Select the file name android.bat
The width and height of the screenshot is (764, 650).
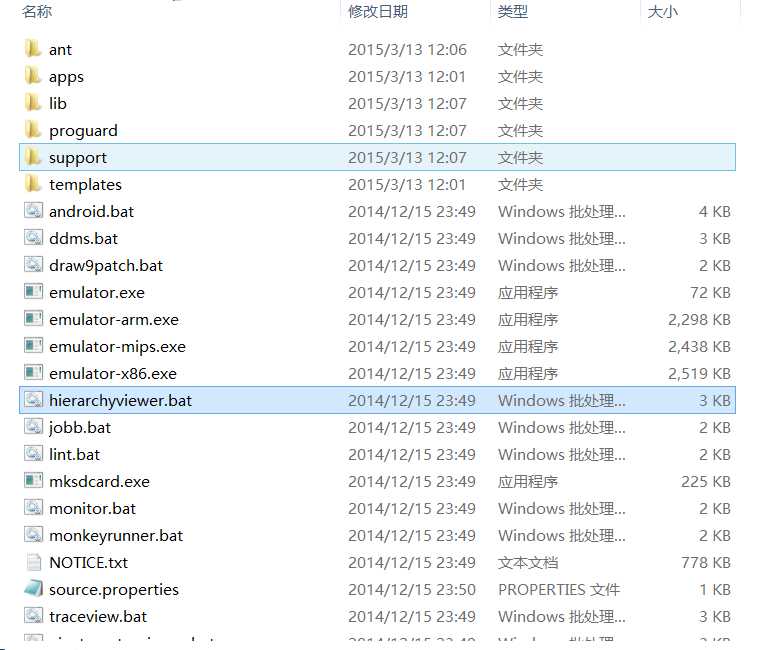(91, 211)
